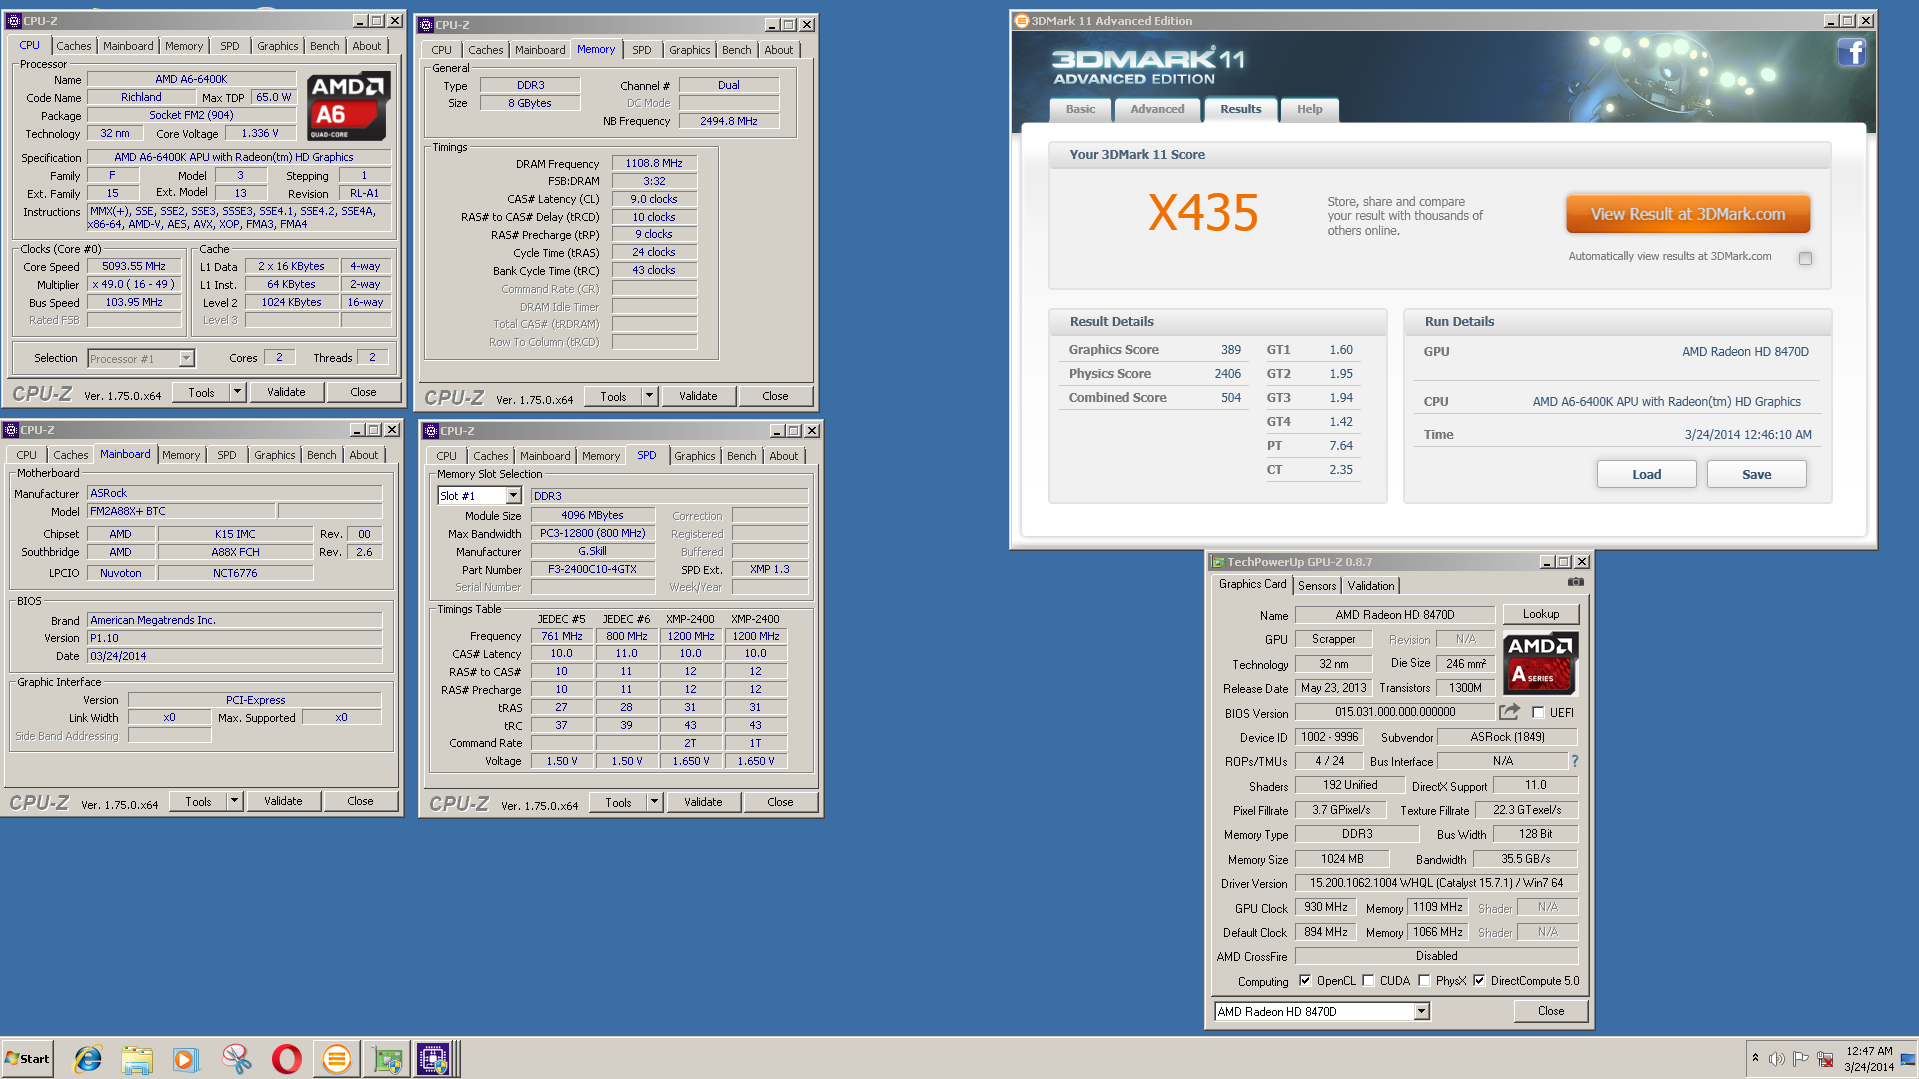Click Validate in CPU-Z Memory window
The image size is (1919, 1079).
click(x=698, y=396)
